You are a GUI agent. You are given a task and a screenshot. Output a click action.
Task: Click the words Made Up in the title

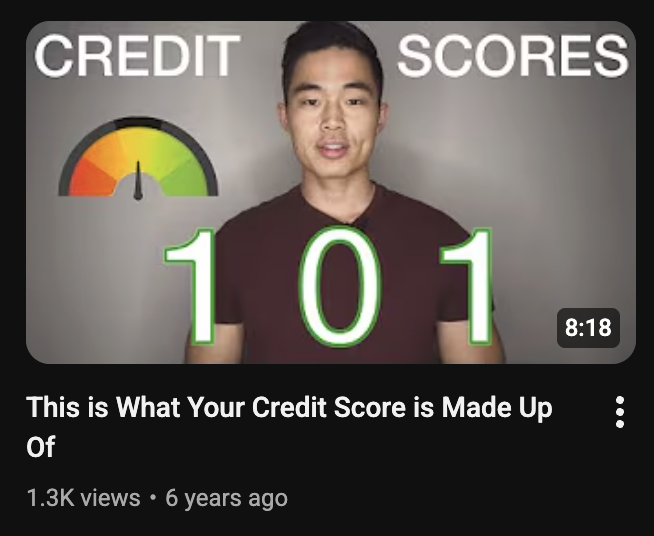click(x=497, y=408)
